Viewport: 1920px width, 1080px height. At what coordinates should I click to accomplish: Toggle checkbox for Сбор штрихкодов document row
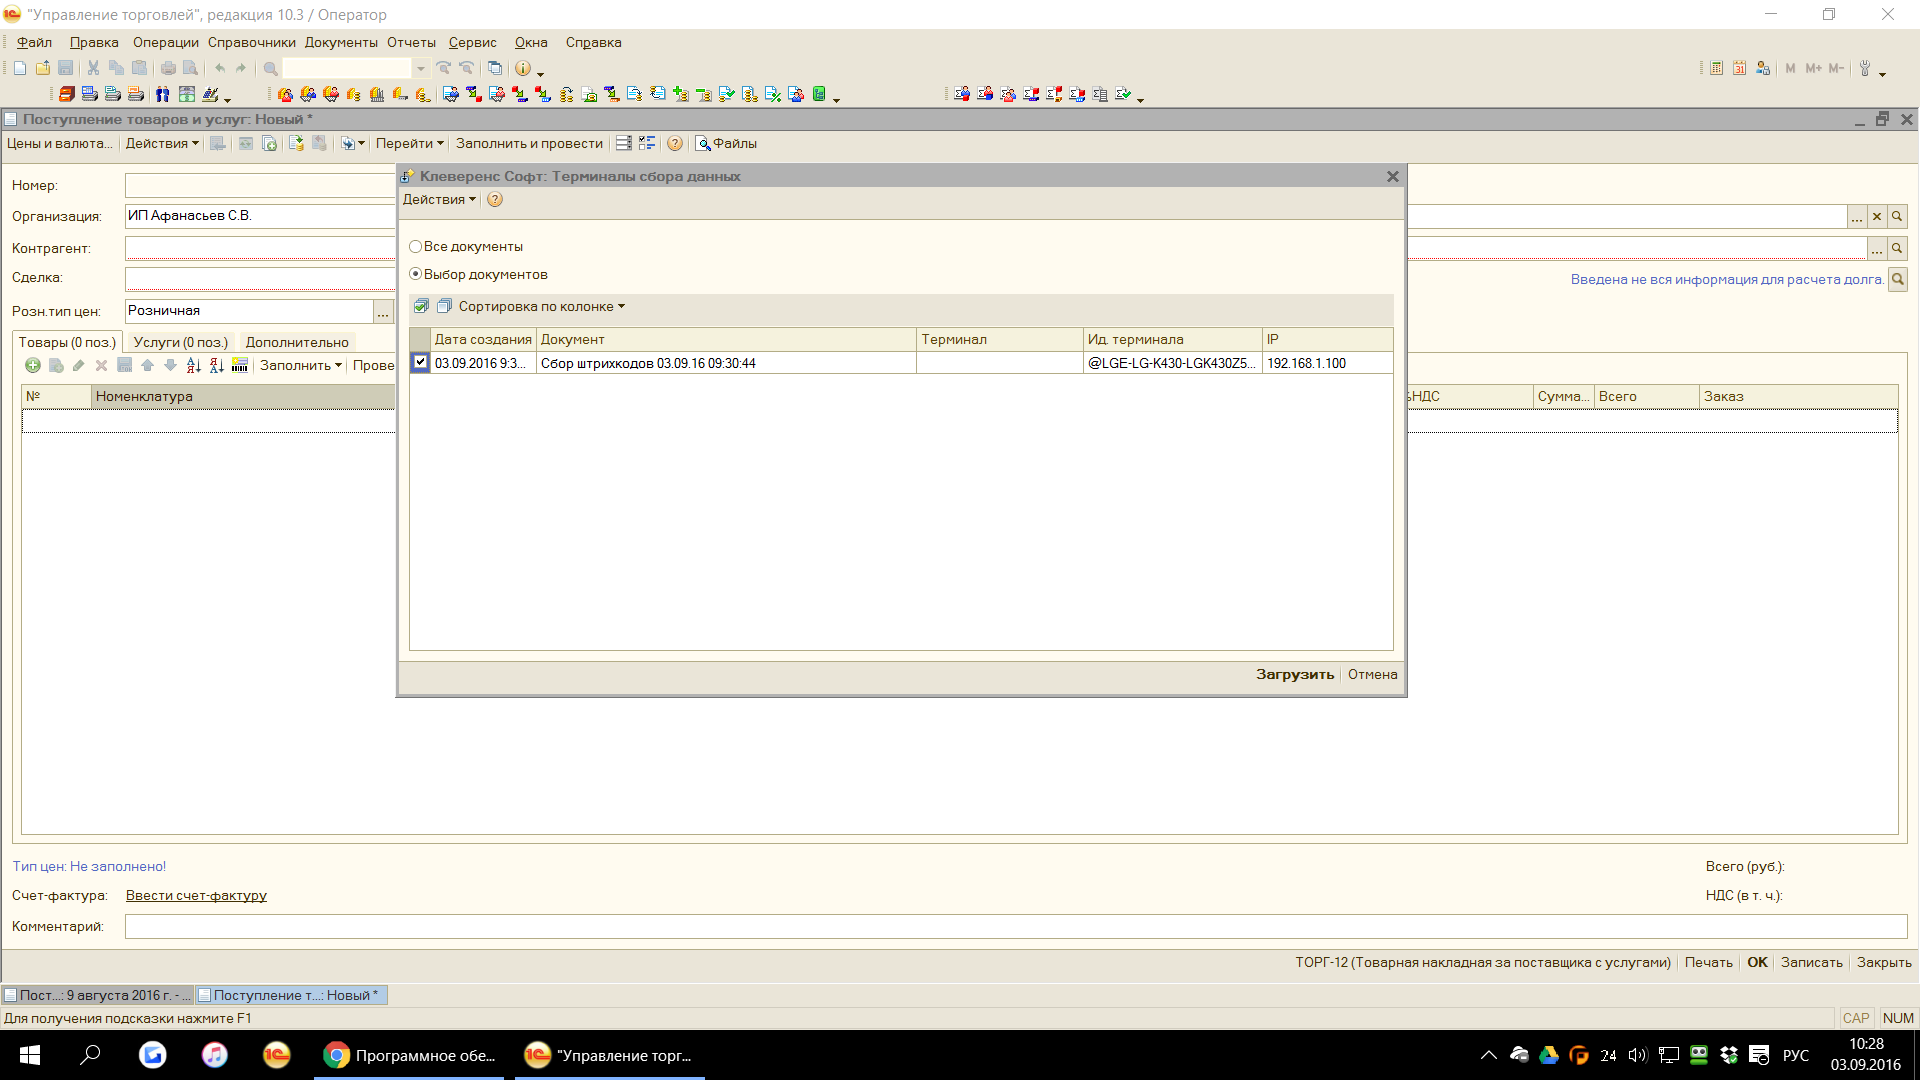coord(420,363)
